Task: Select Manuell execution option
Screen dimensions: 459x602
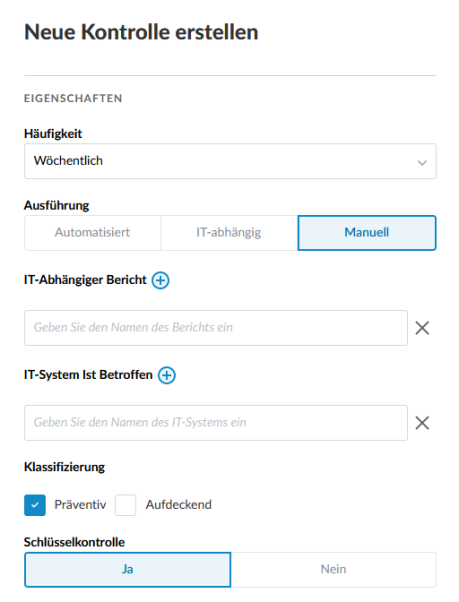Action: 367,233
